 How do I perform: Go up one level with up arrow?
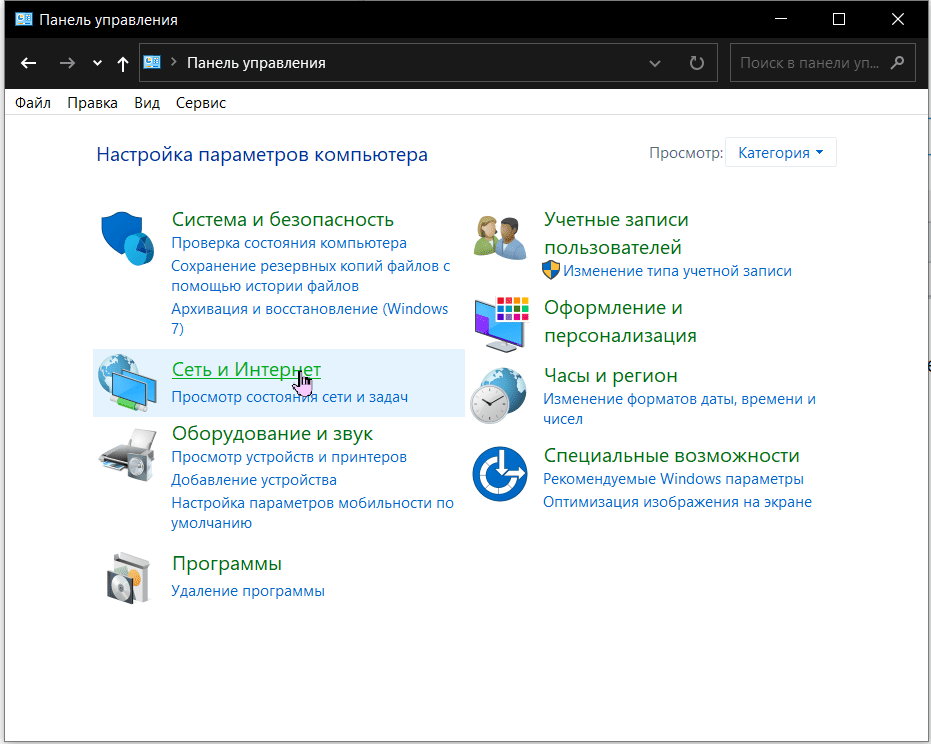click(123, 63)
